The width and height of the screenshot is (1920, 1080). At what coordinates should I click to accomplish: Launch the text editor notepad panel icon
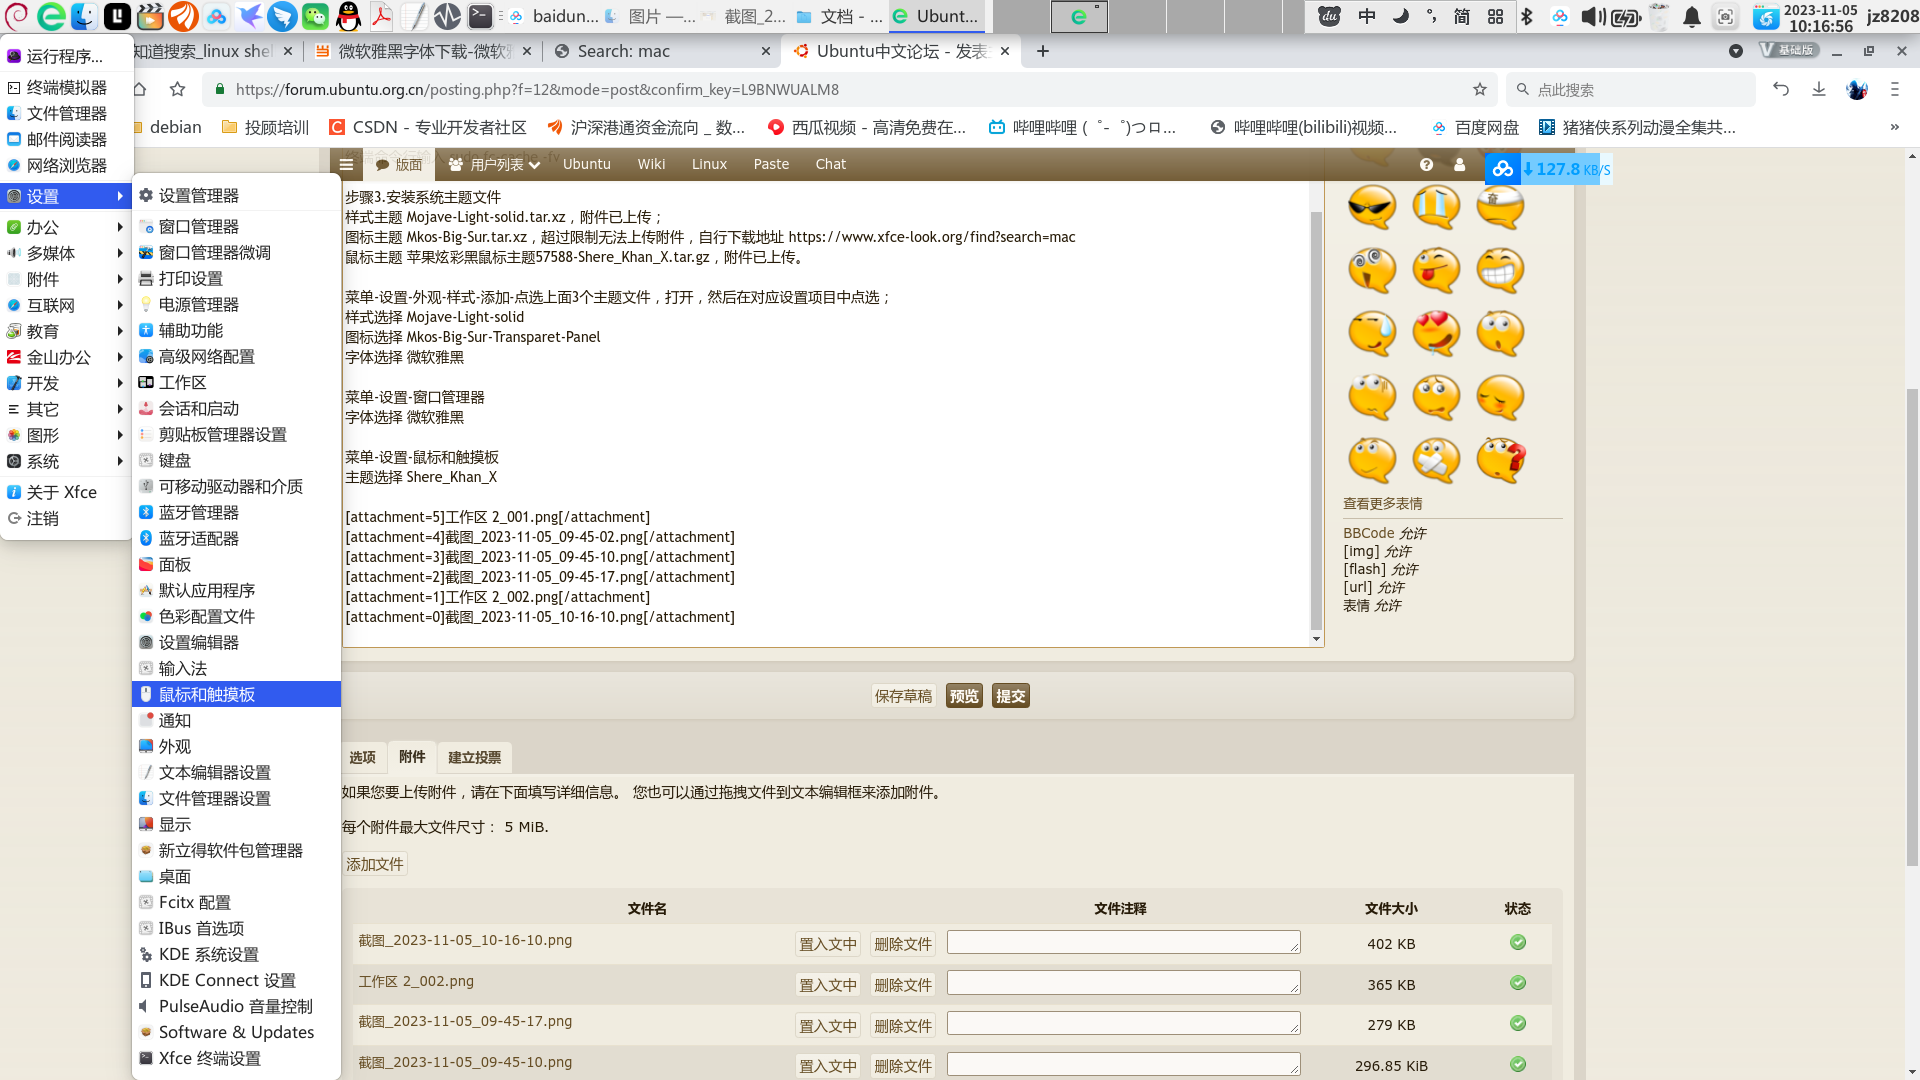point(414,16)
